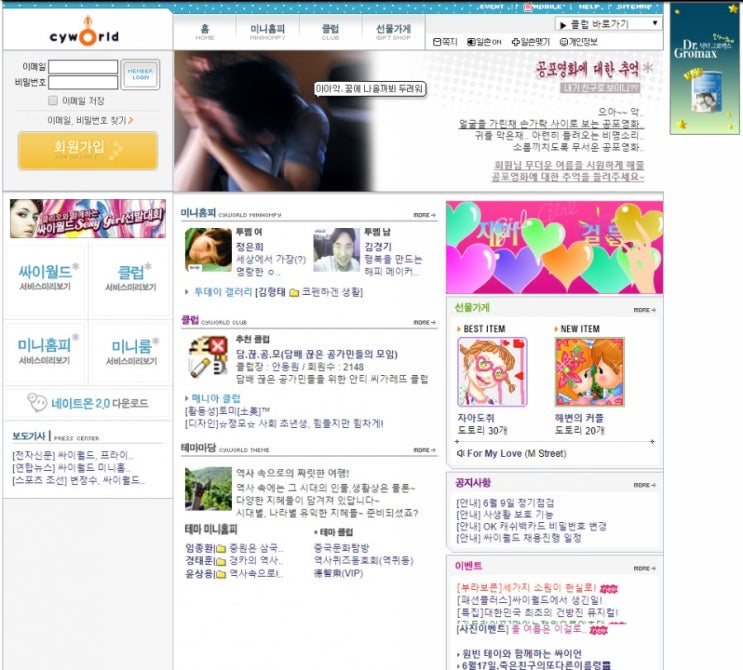
Task: Click more arrow in 클럽 section
Action: (424, 323)
